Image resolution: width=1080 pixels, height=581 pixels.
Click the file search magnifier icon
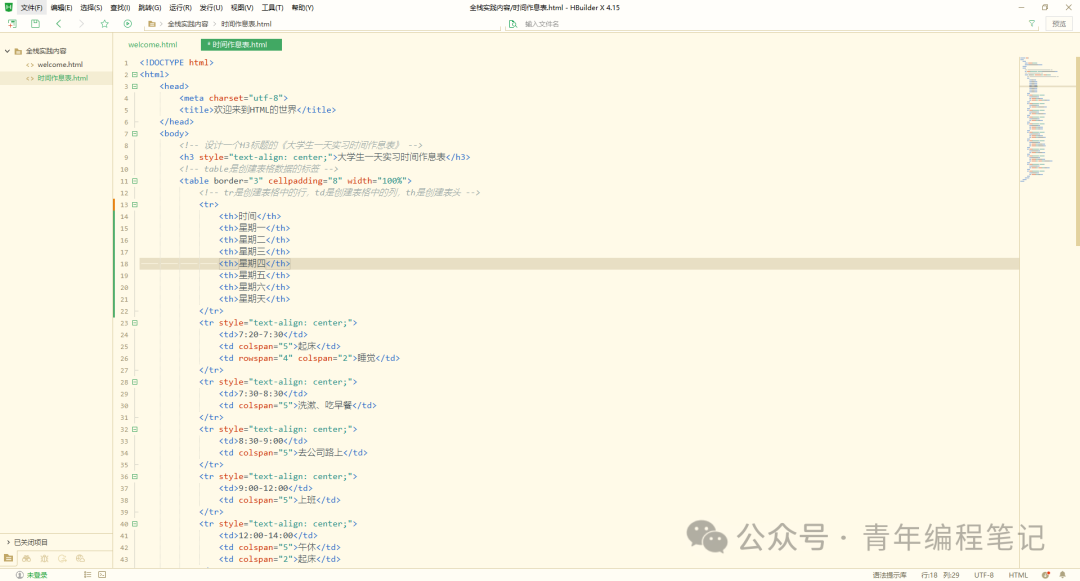pos(512,23)
